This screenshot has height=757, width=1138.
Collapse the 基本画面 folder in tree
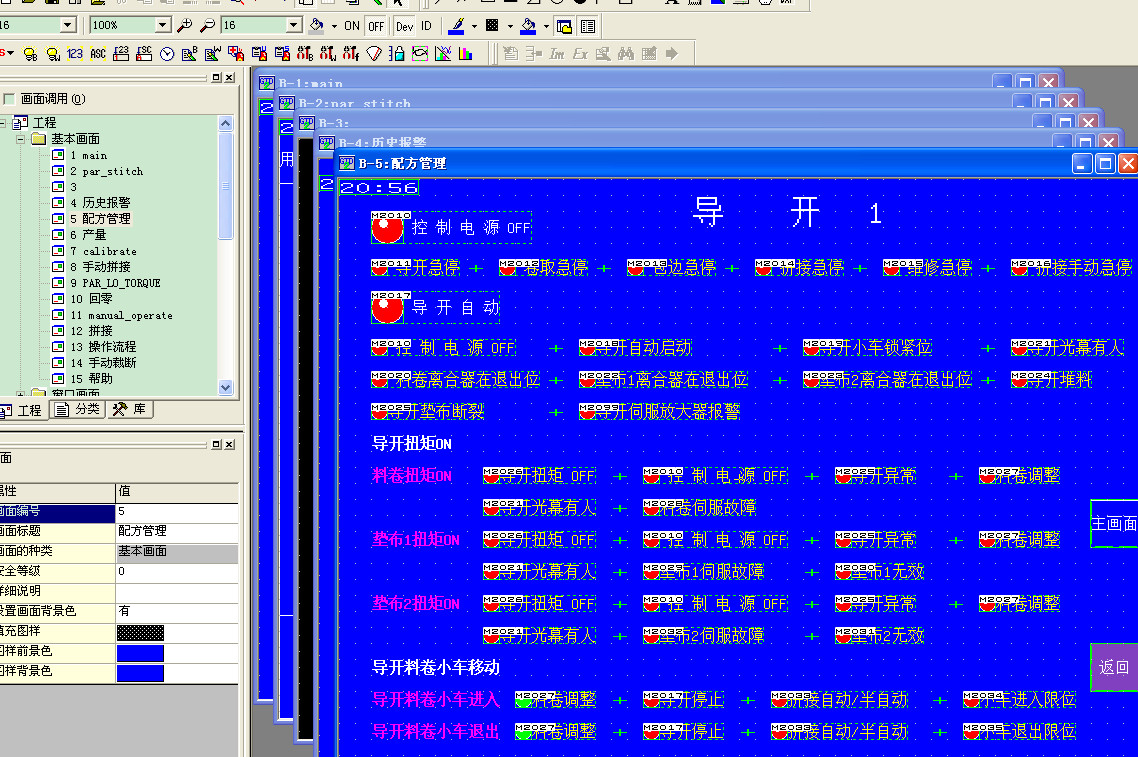22,139
